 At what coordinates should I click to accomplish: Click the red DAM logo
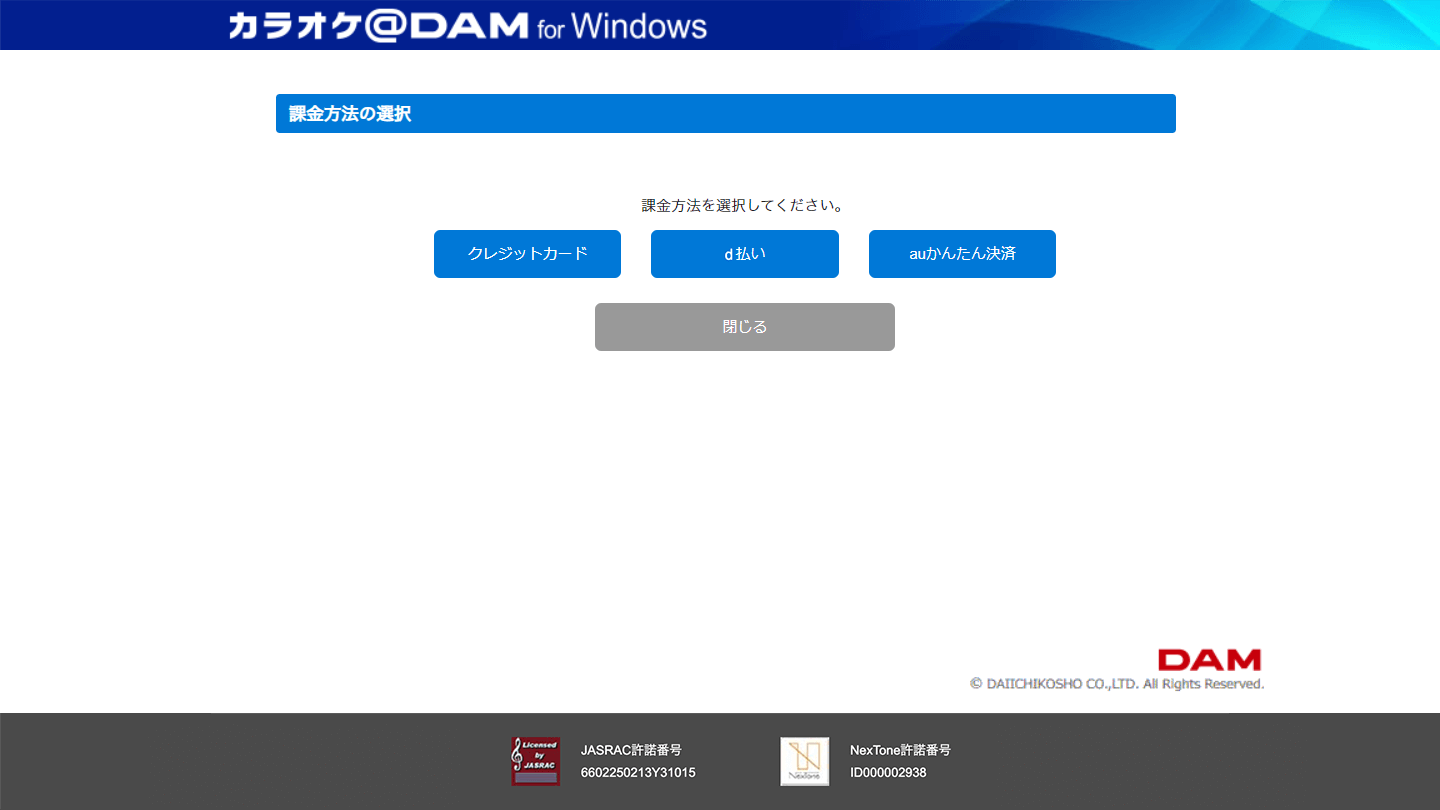point(1210,660)
